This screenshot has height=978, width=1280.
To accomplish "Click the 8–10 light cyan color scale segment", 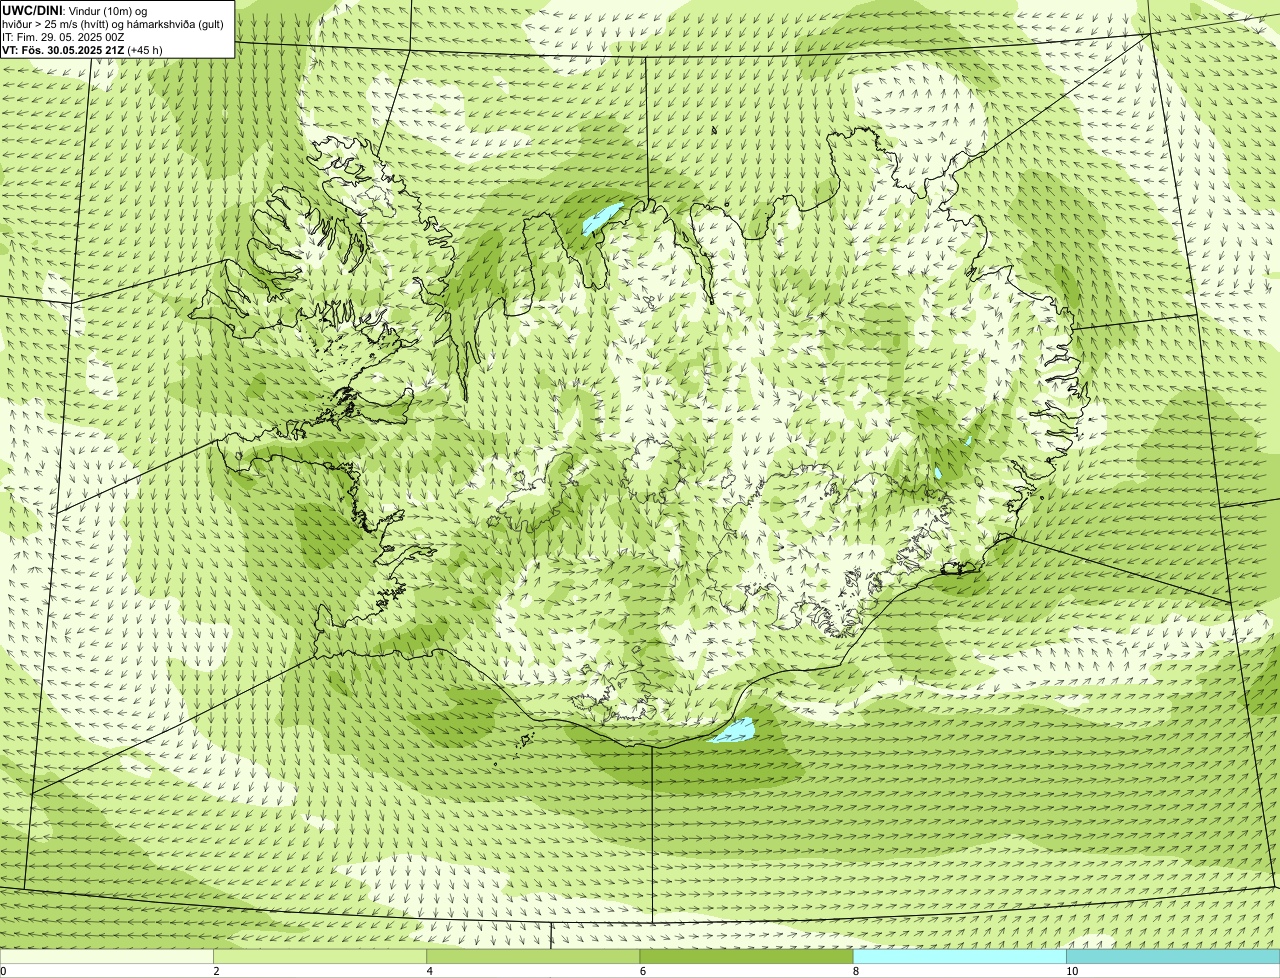I will pos(959,956).
